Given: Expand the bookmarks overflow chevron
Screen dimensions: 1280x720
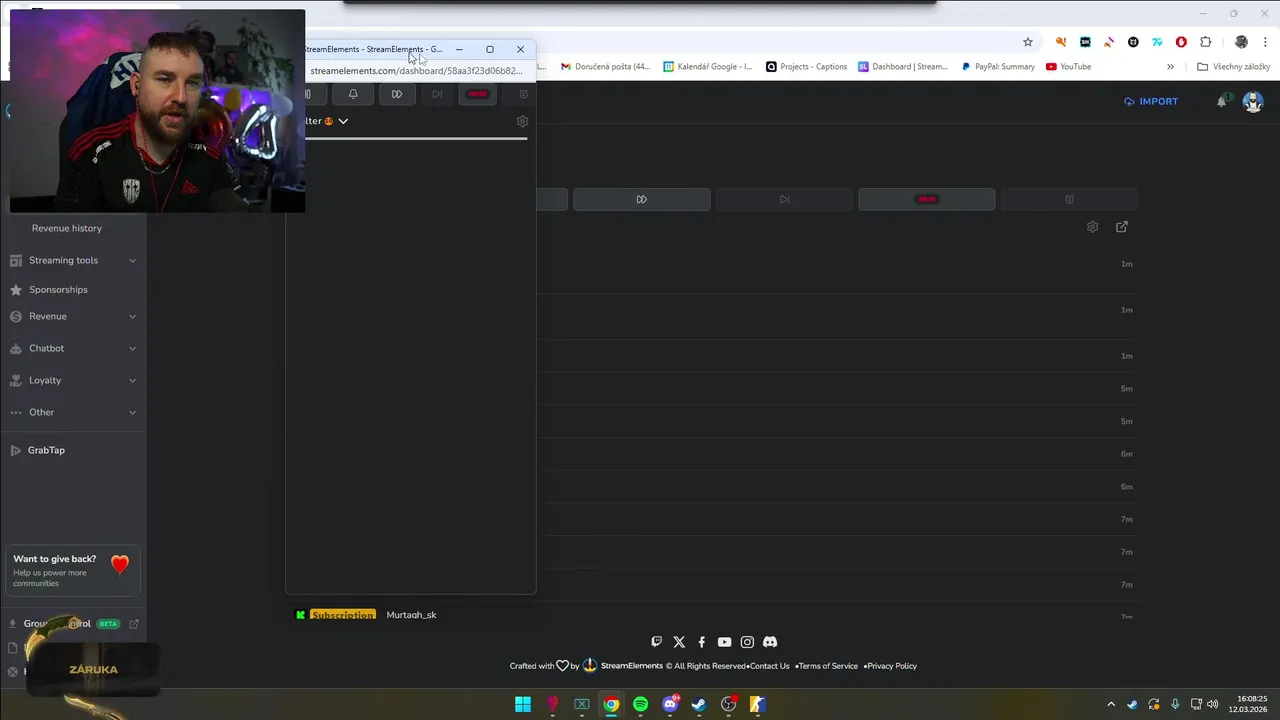Looking at the screenshot, I should (x=1170, y=67).
